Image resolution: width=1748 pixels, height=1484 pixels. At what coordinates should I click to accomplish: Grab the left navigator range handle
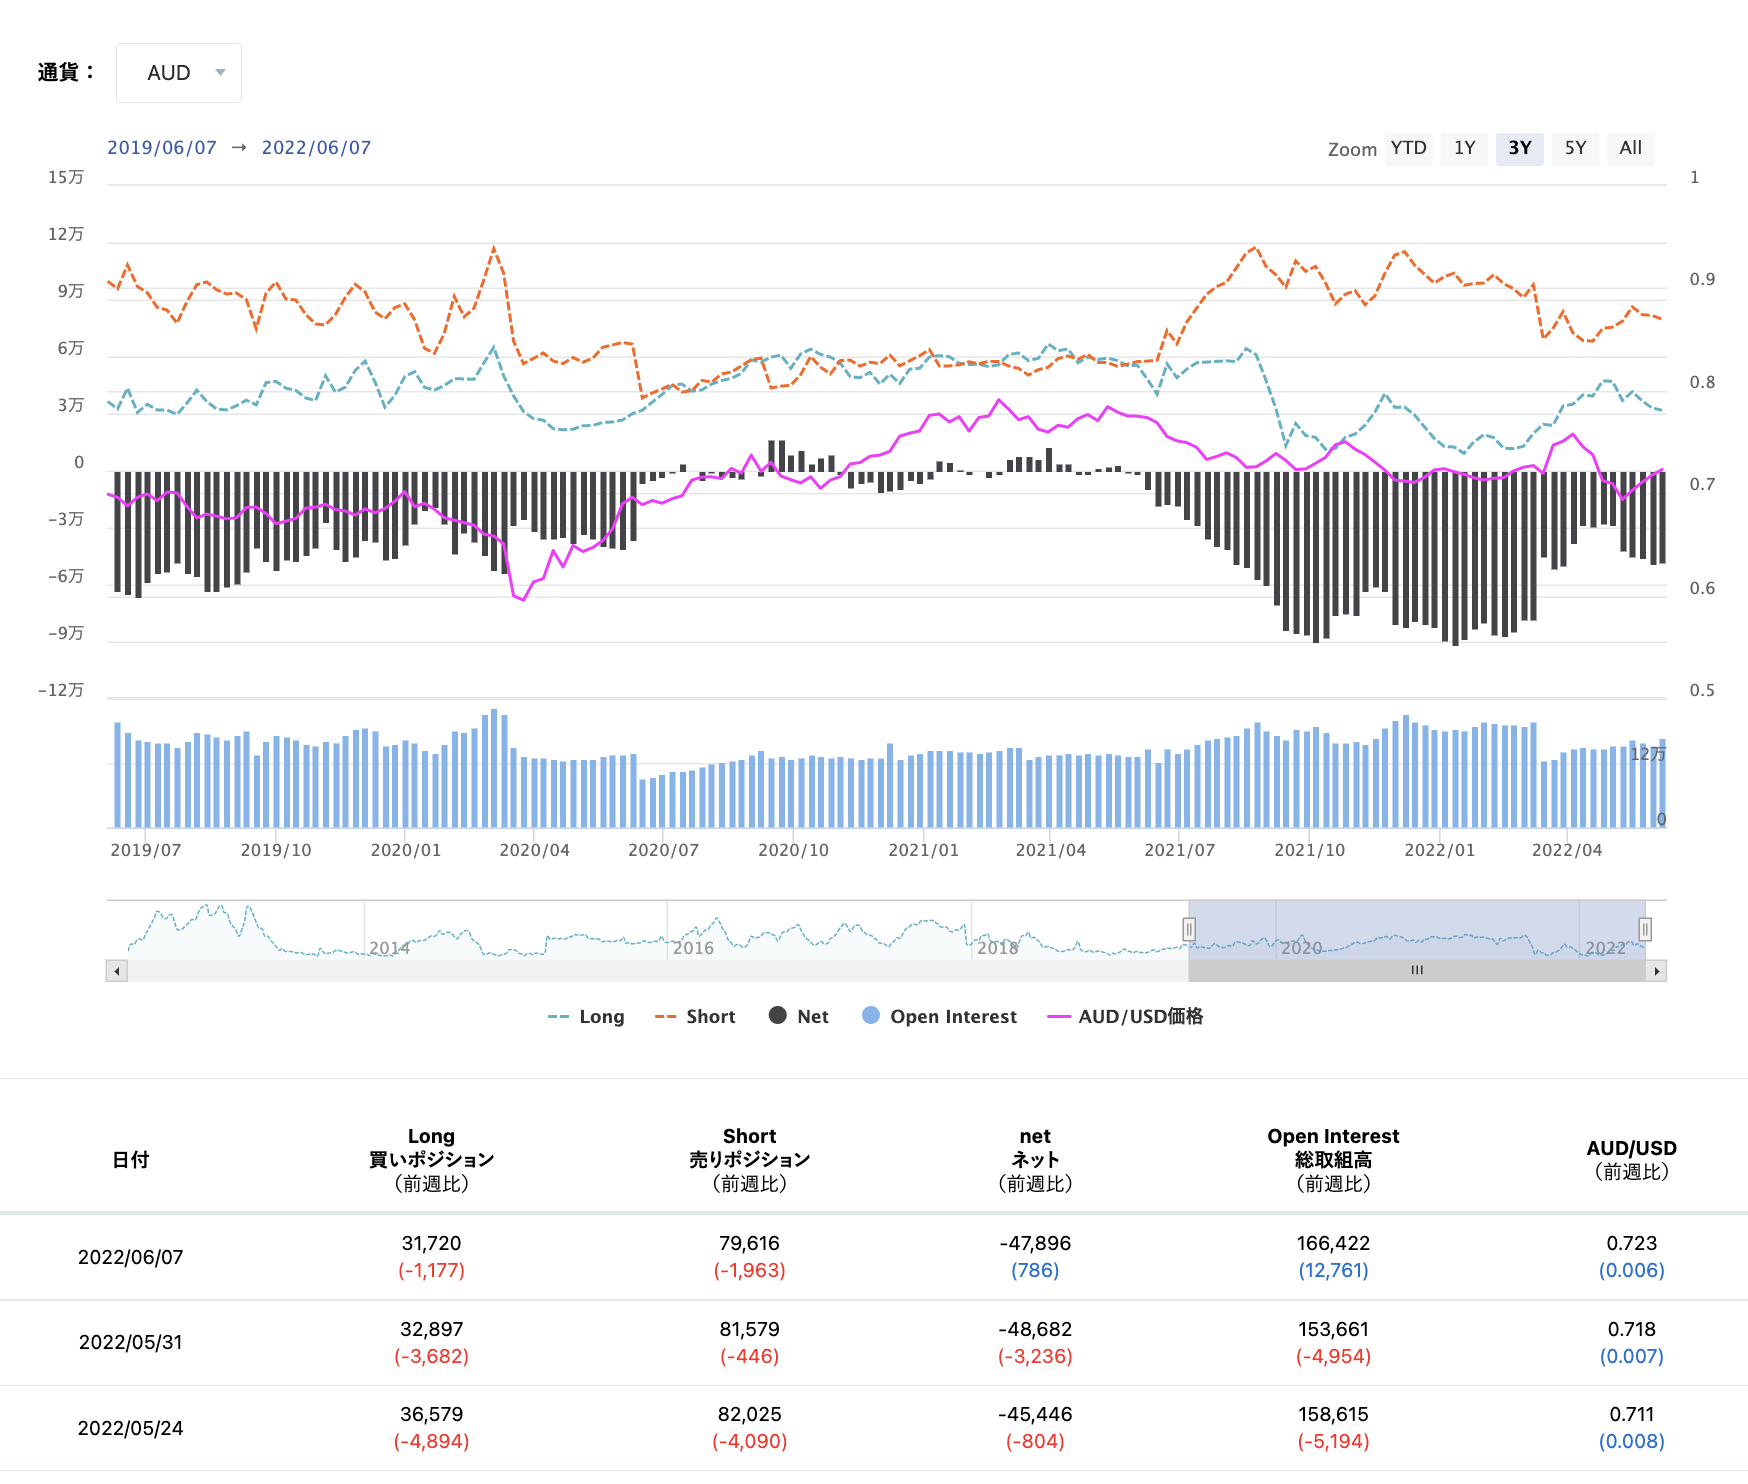(1189, 930)
